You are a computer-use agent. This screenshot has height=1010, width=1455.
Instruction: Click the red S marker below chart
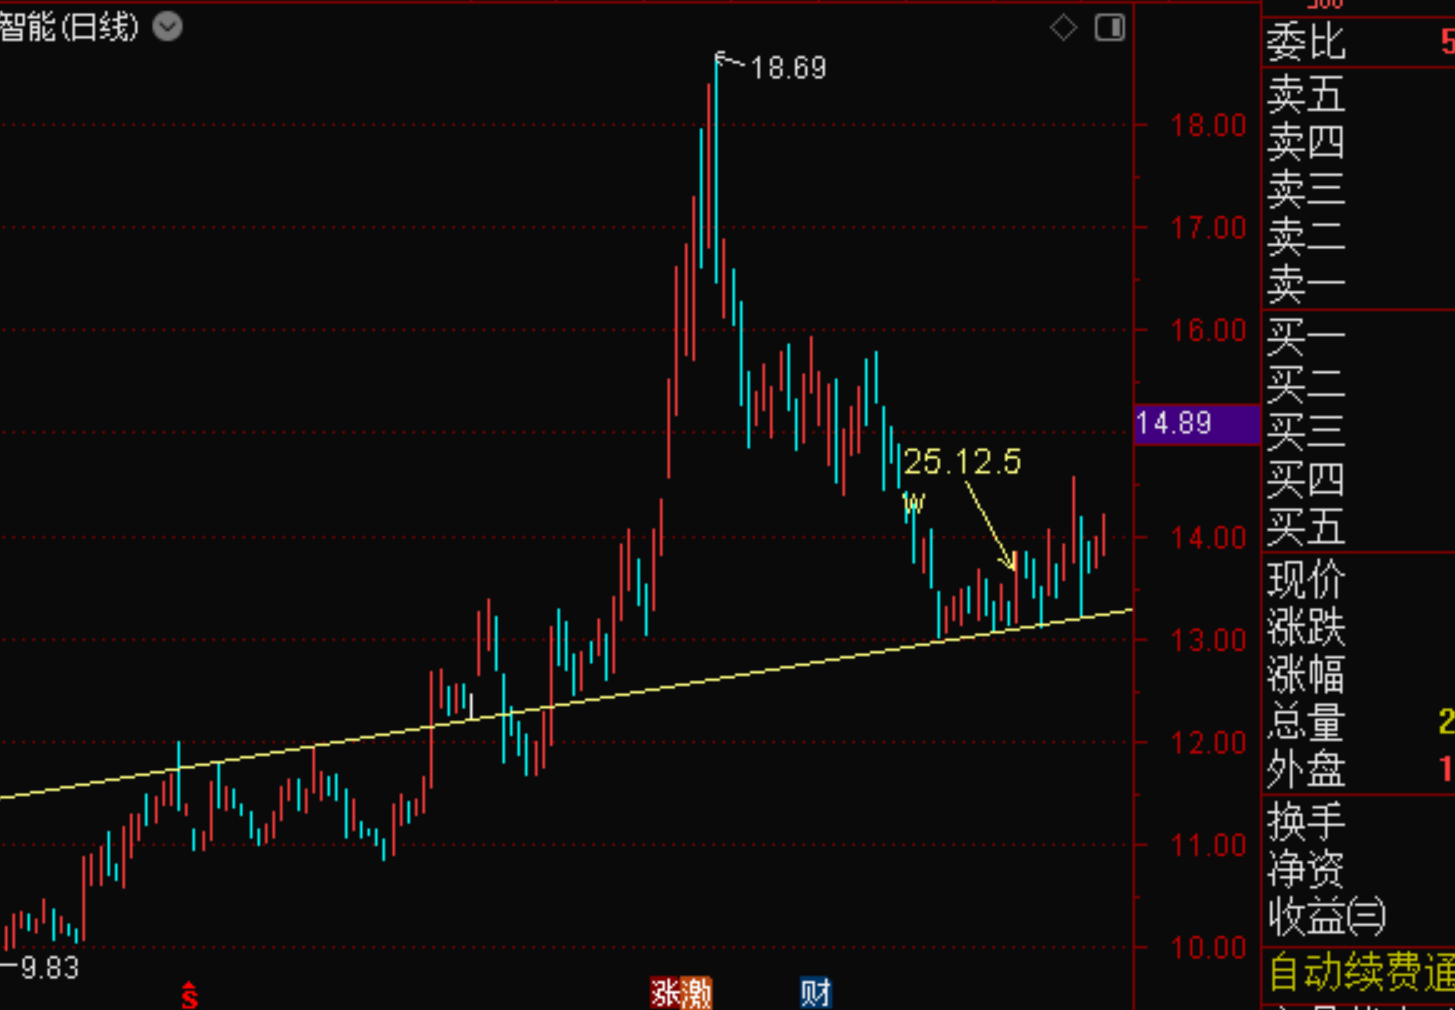tap(189, 994)
